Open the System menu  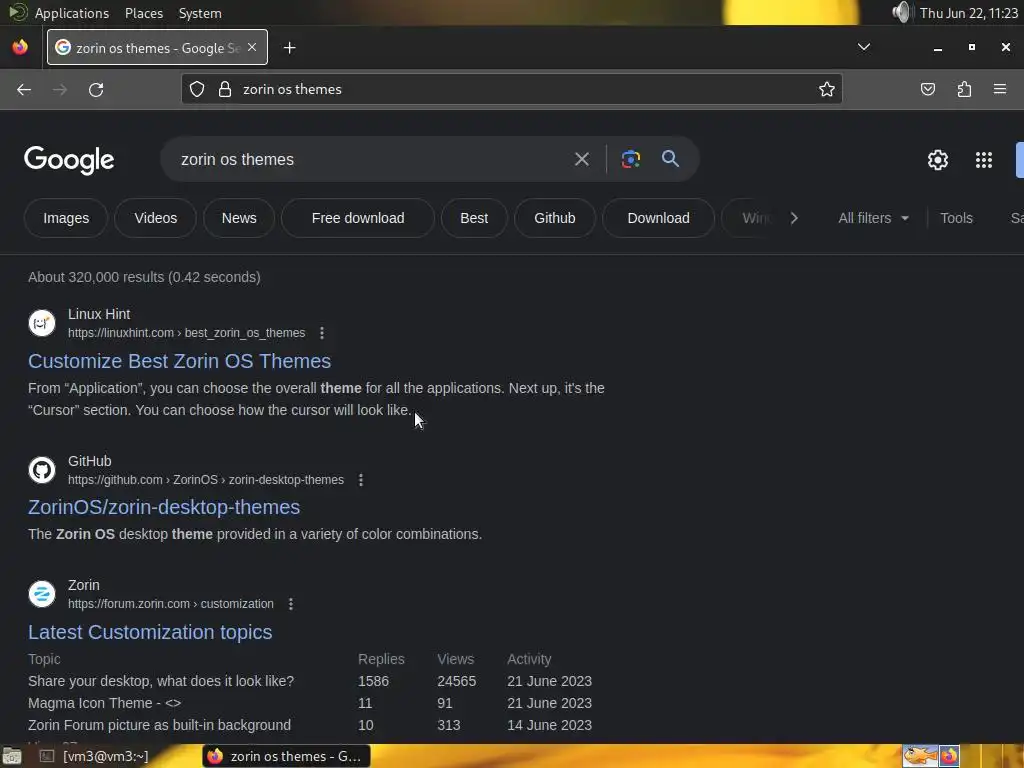click(200, 13)
